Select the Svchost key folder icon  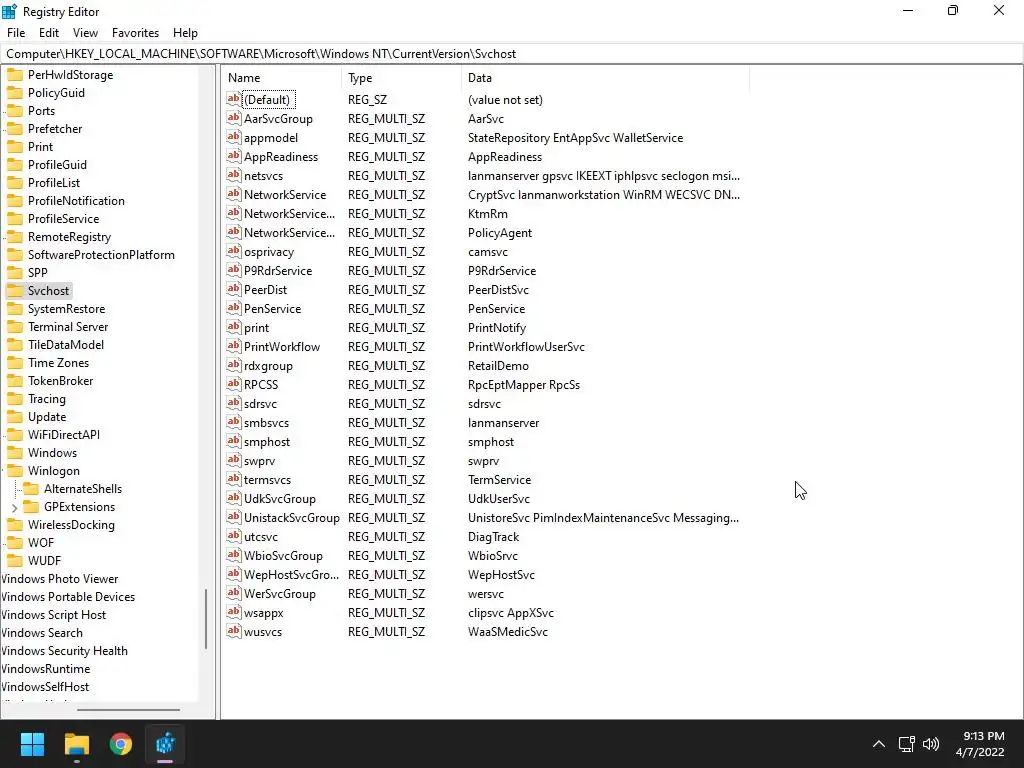click(15, 291)
